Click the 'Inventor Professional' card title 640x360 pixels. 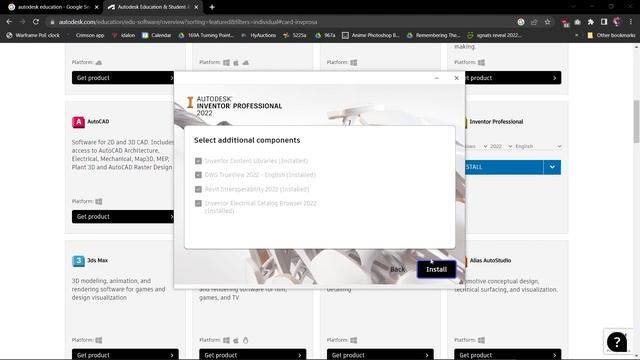496,122
